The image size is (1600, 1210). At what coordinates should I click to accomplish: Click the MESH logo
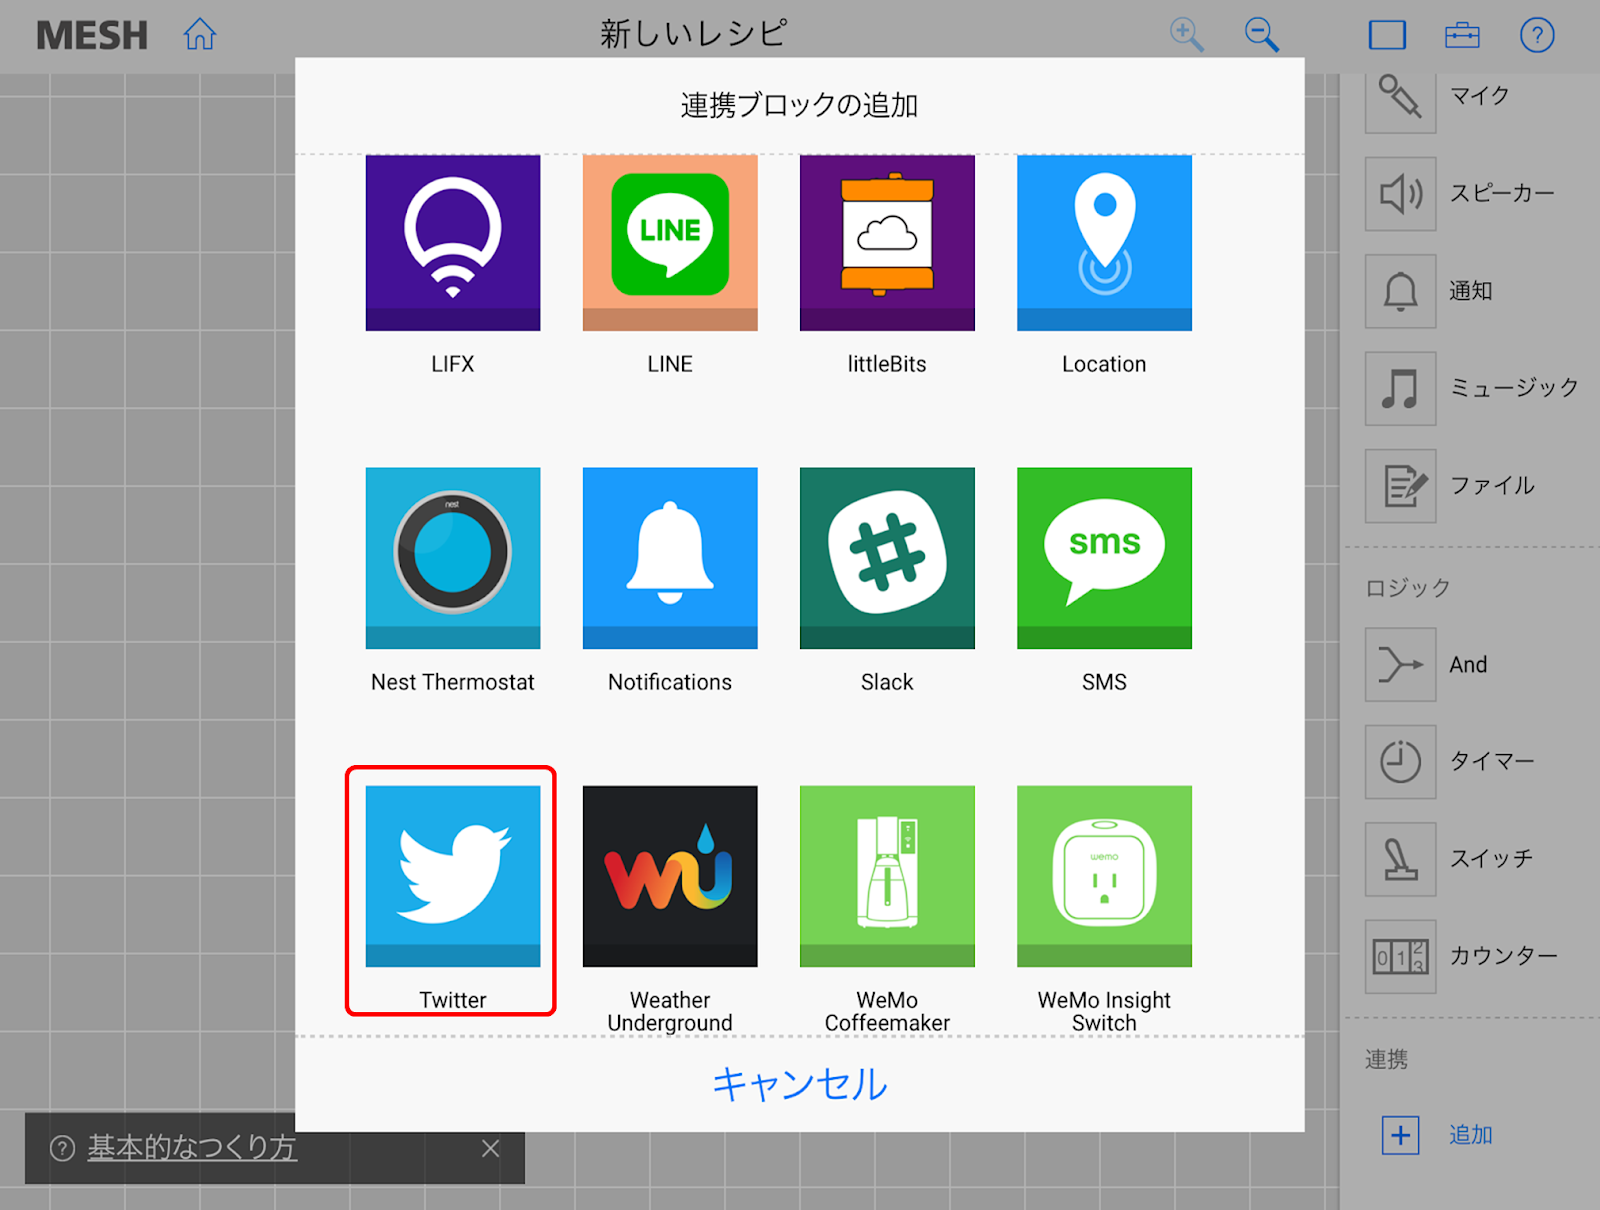(92, 36)
